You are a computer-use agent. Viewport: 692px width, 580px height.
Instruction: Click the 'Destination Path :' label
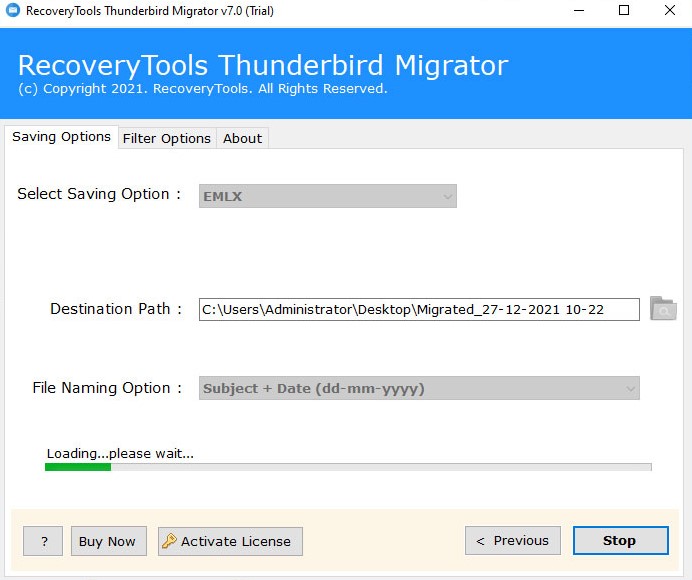[116, 309]
